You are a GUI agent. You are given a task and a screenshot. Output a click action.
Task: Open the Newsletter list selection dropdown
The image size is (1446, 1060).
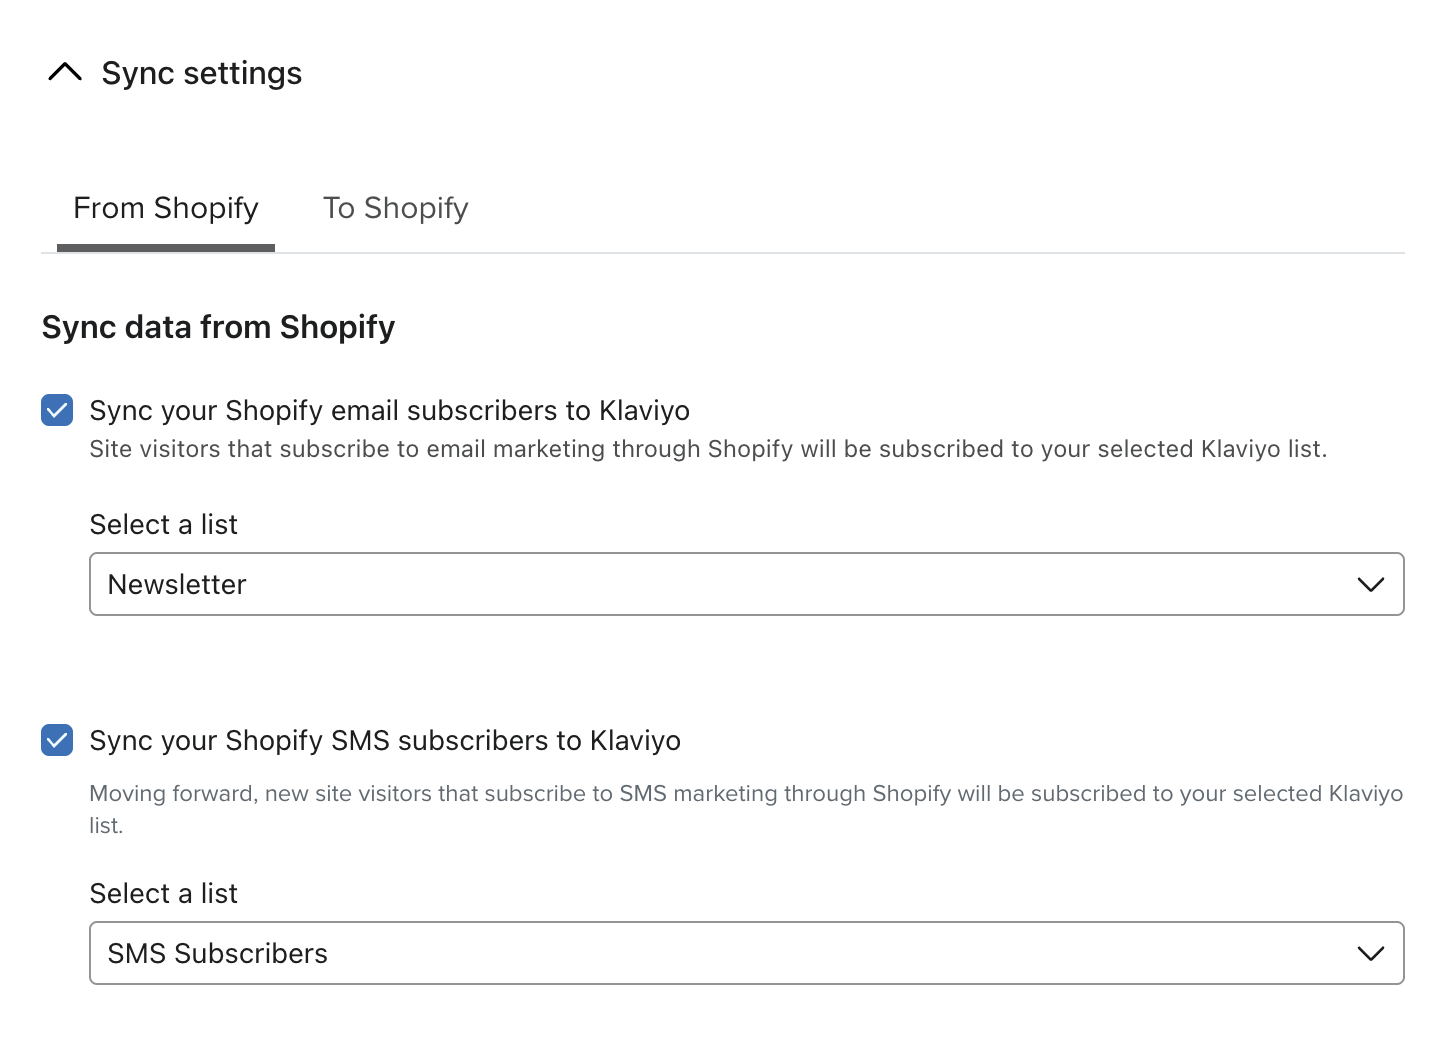747,584
